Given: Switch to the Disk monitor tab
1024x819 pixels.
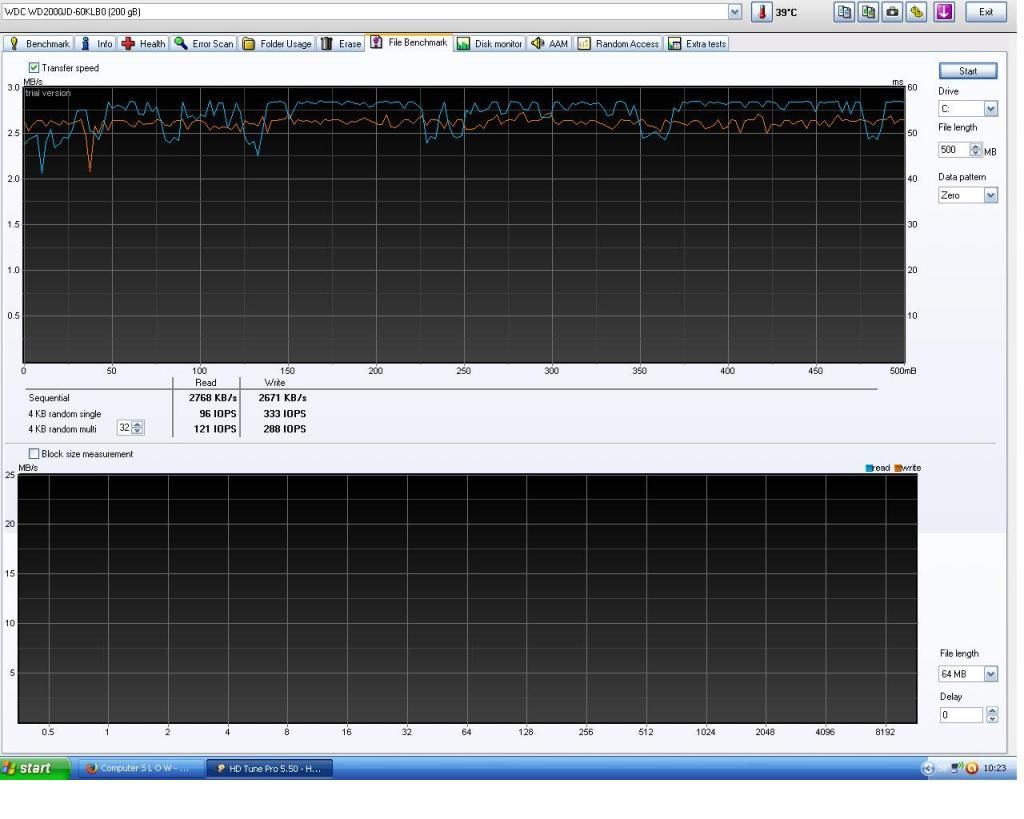Looking at the screenshot, I should 490,44.
